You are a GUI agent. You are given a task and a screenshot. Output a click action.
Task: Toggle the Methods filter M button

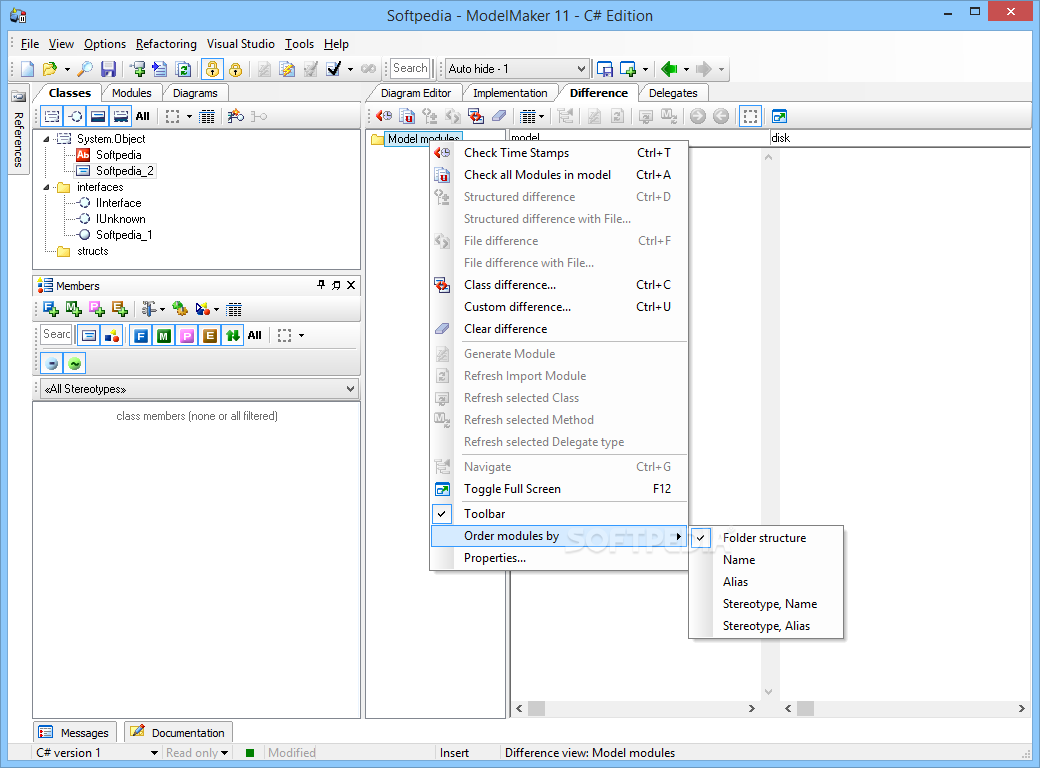pyautogui.click(x=164, y=336)
